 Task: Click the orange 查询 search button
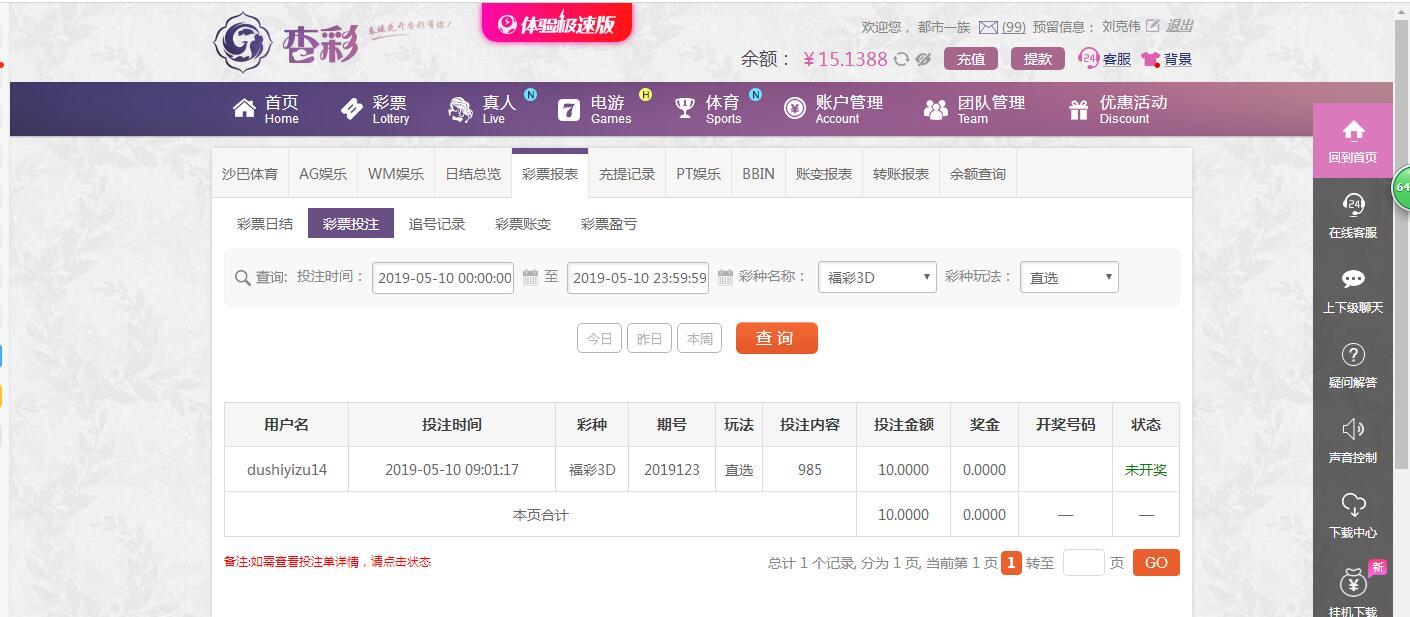pyautogui.click(x=776, y=338)
